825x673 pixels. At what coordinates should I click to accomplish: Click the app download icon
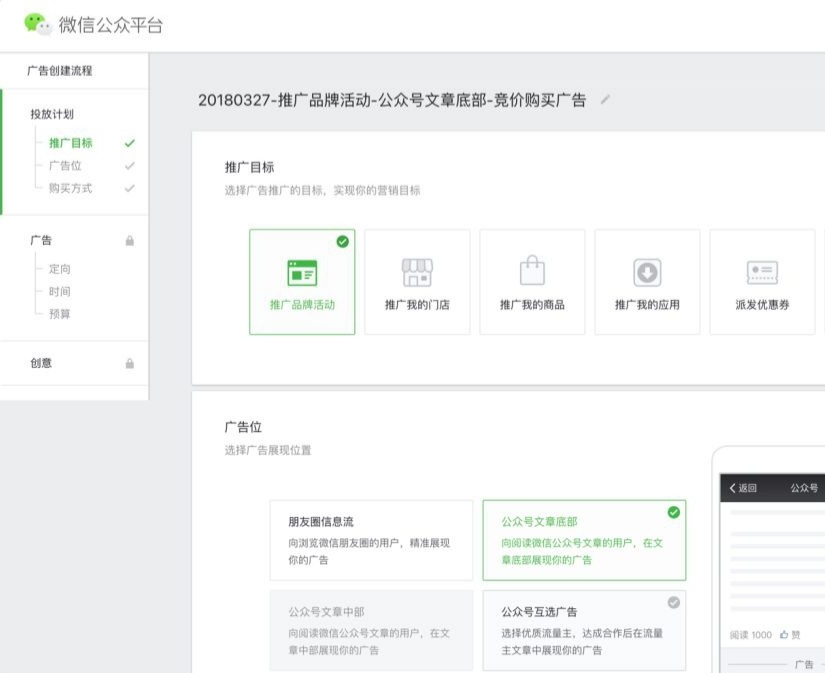[647, 273]
